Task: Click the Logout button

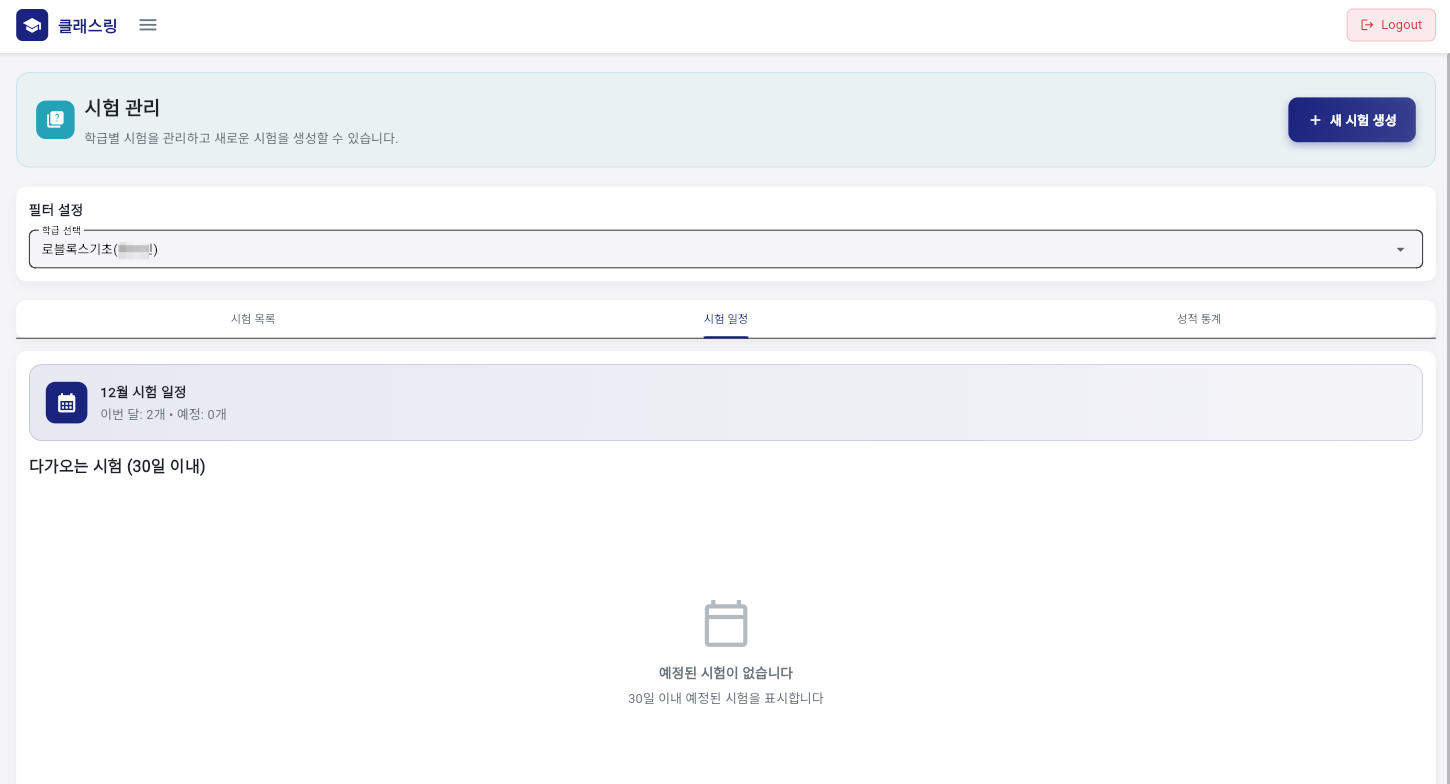Action: click(1391, 25)
